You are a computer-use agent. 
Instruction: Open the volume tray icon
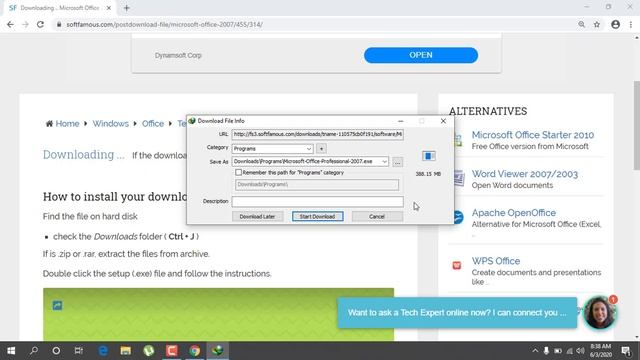click(x=580, y=351)
